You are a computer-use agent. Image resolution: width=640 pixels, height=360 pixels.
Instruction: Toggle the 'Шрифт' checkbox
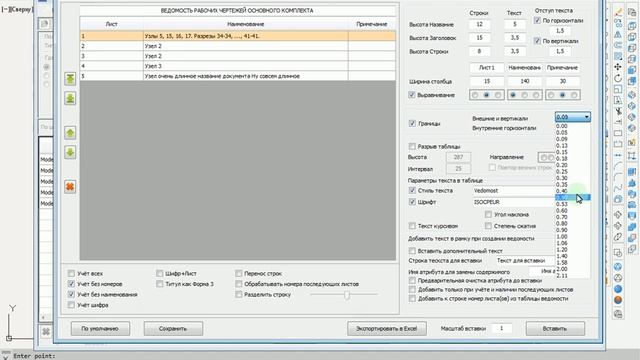click(412, 202)
